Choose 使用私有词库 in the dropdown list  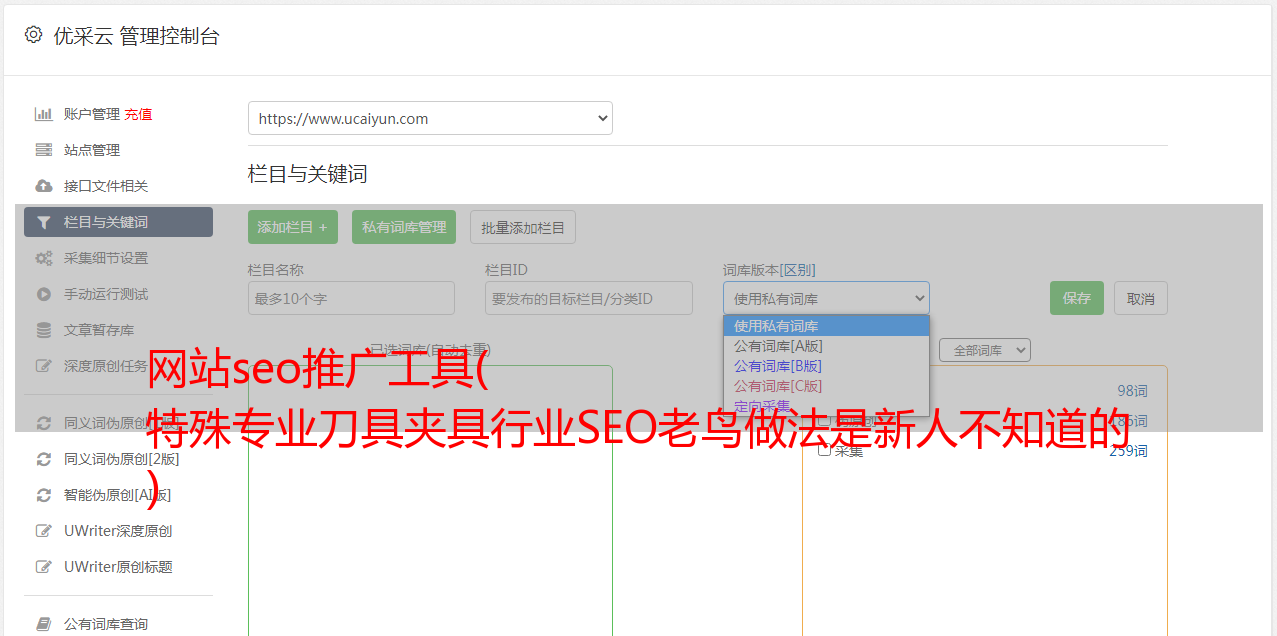(x=826, y=326)
